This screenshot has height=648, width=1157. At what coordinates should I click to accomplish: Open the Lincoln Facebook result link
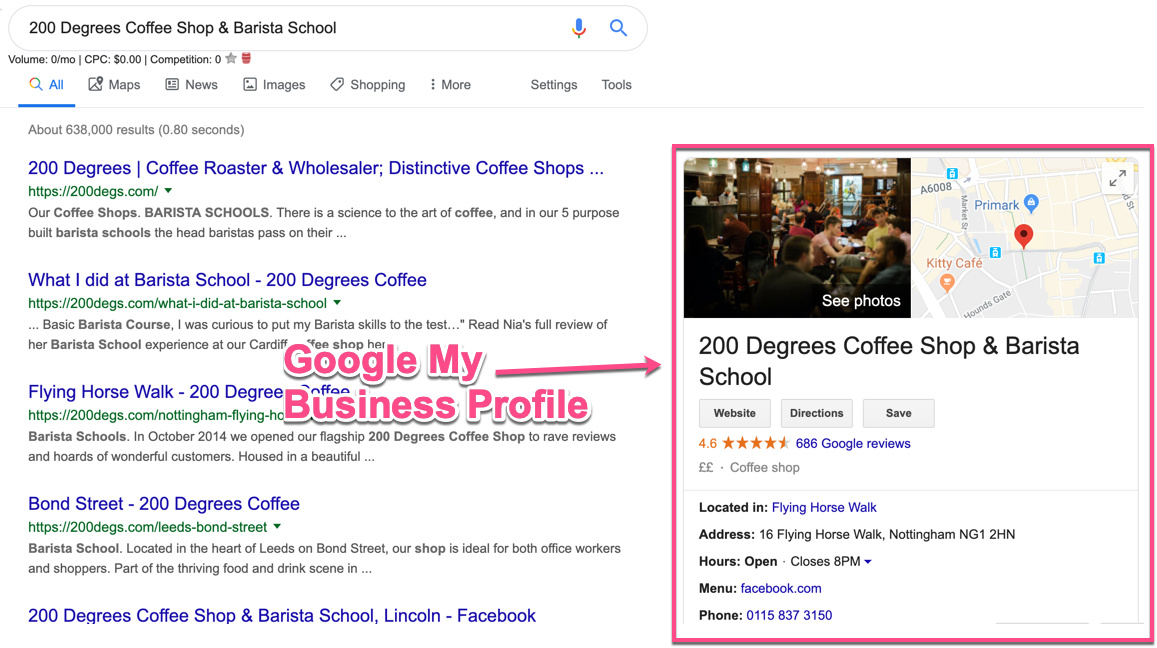point(282,616)
